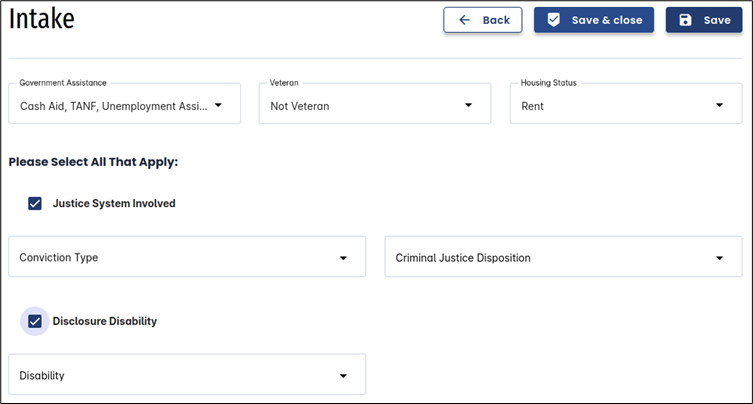Uncheck the Disclosure Disability checkbox
The width and height of the screenshot is (753, 404).
(35, 321)
